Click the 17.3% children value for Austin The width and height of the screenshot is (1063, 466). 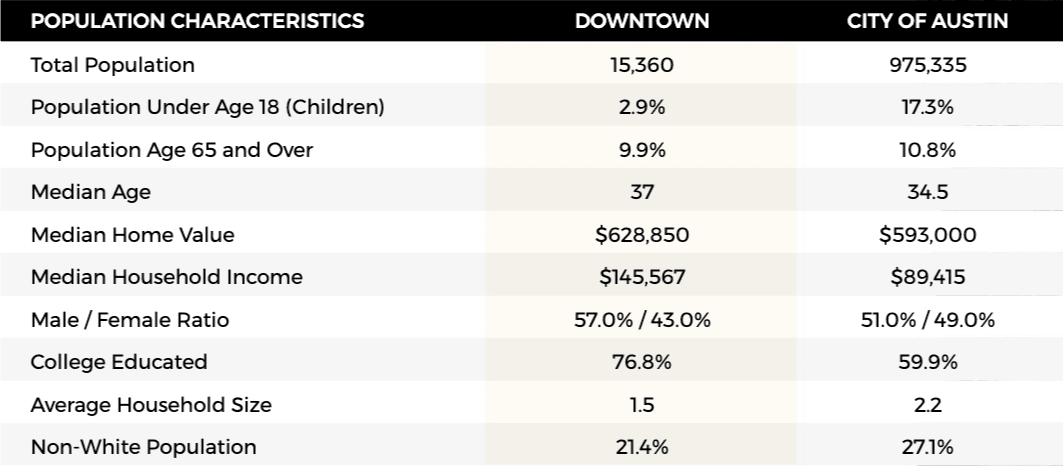tap(929, 107)
